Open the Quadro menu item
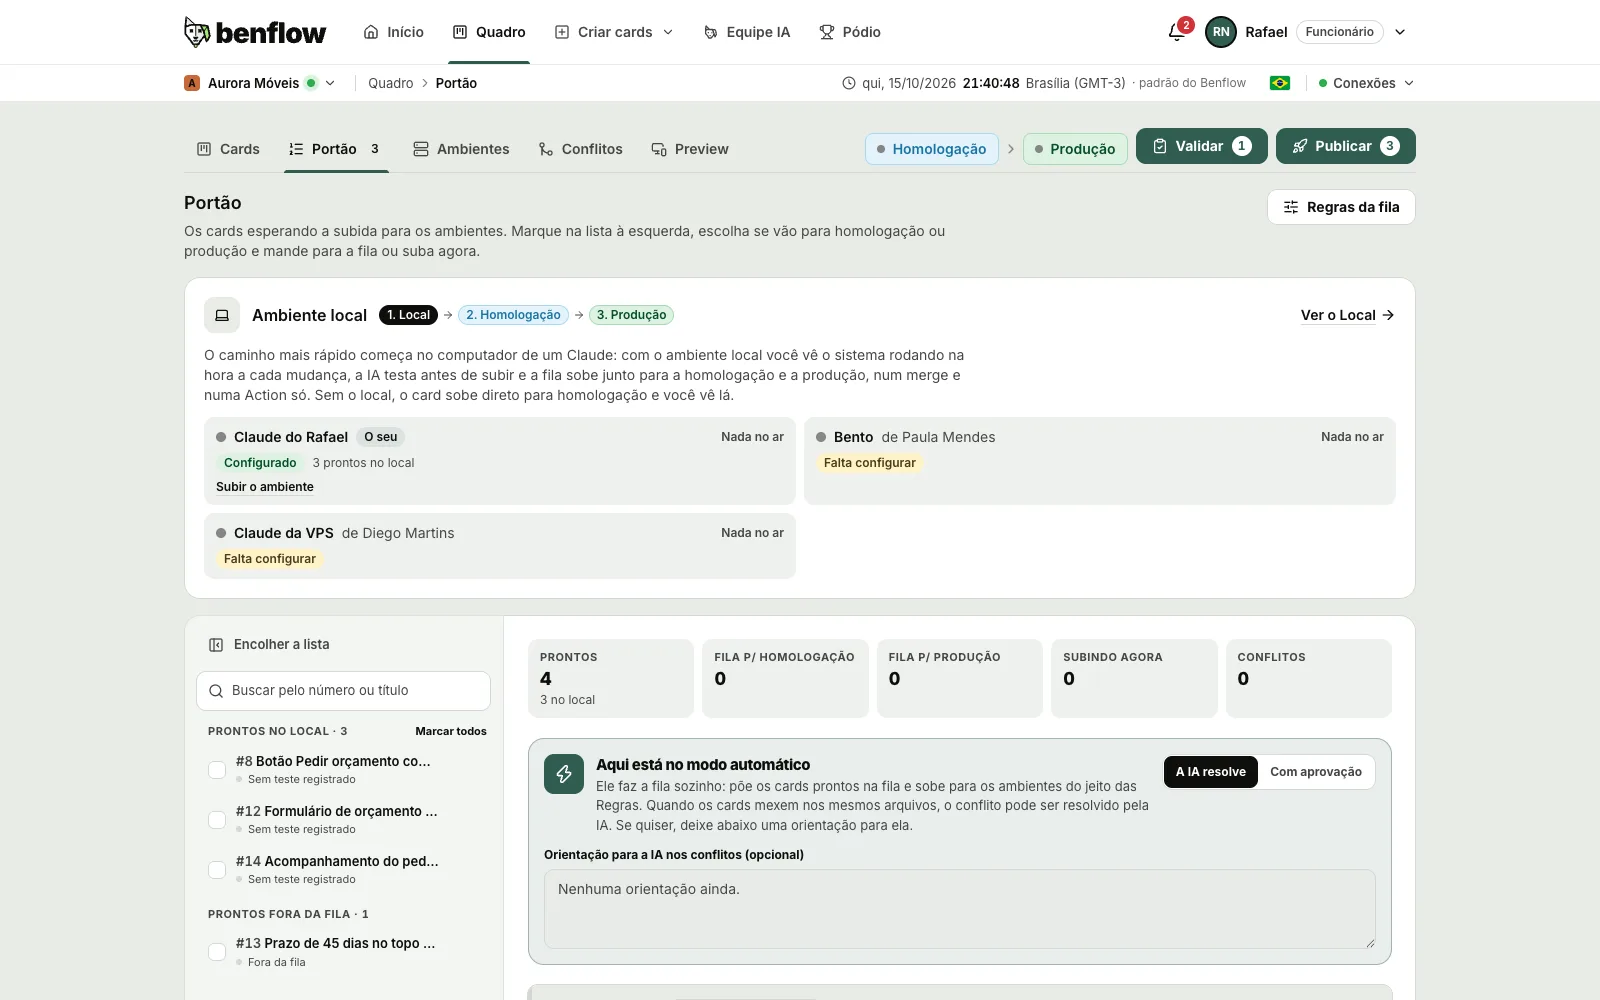The height and width of the screenshot is (1000, 1600). tap(489, 32)
